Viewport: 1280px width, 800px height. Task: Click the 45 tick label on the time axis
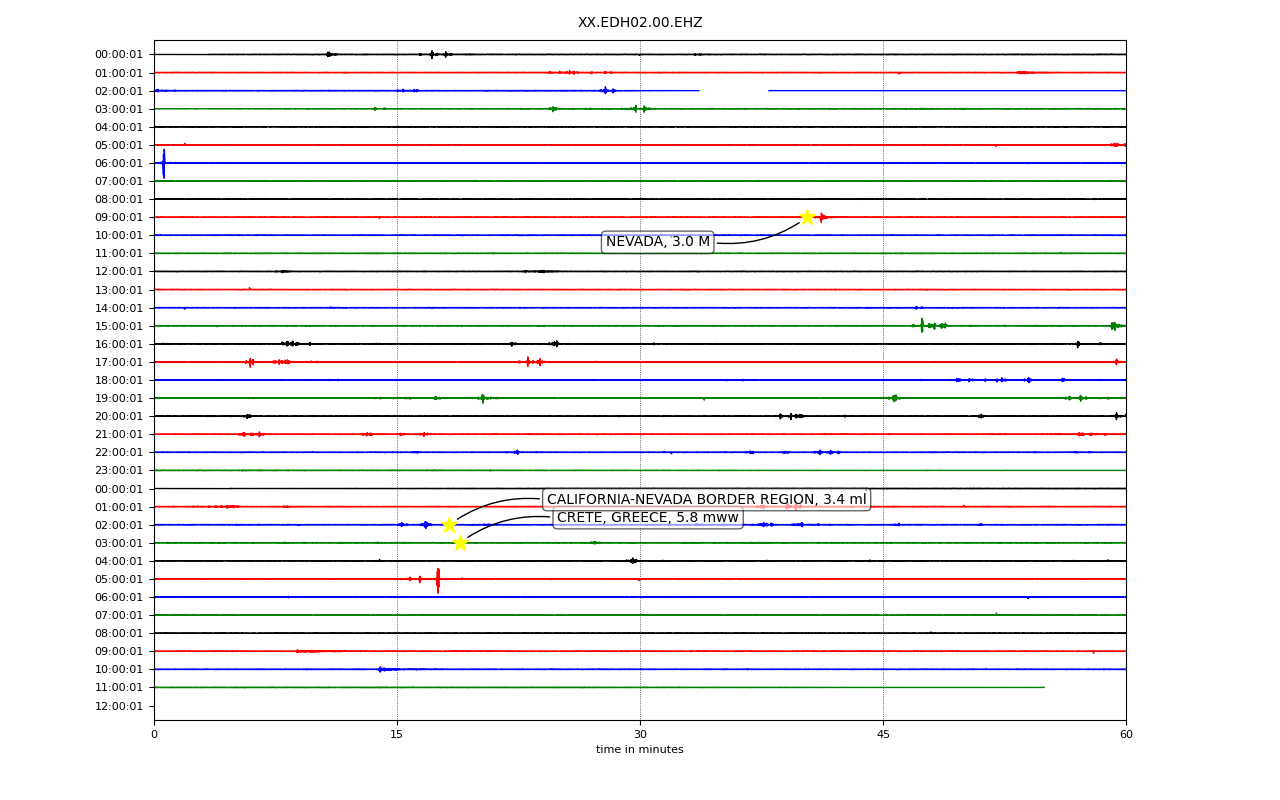[883, 735]
